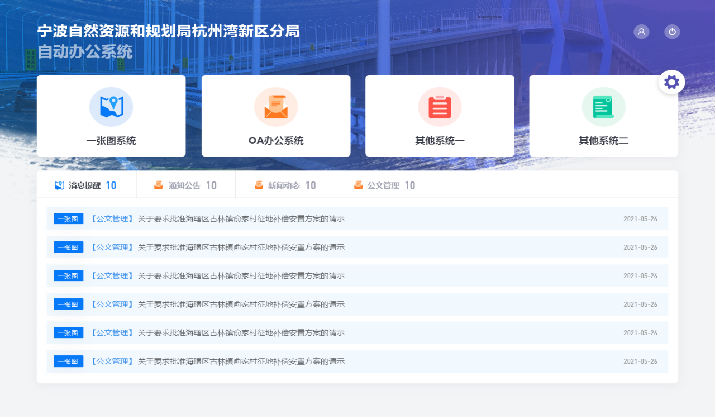Viewport: 716px width, 418px height.
Task: Click the map icon for 一张图系统
Action: (111, 105)
